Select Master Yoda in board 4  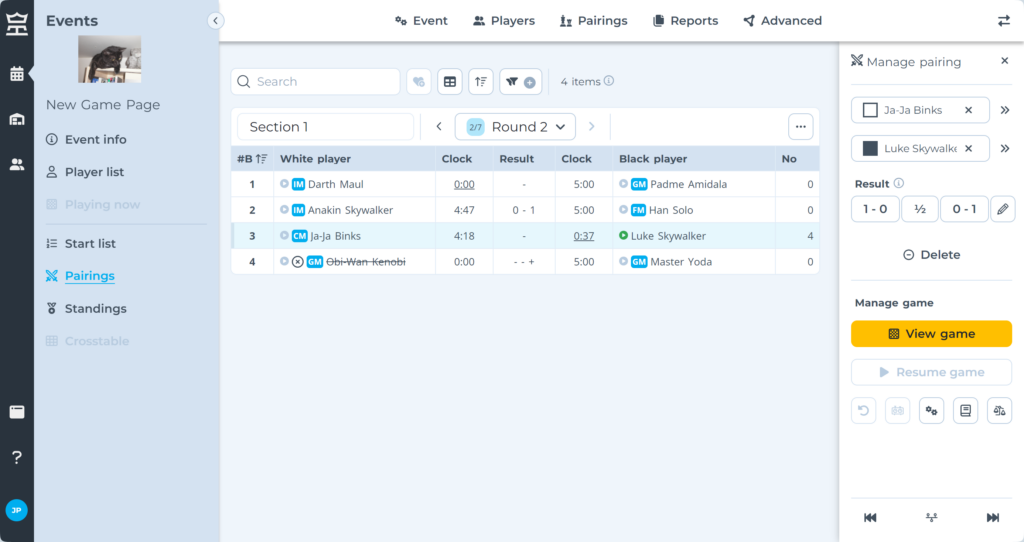click(680, 262)
